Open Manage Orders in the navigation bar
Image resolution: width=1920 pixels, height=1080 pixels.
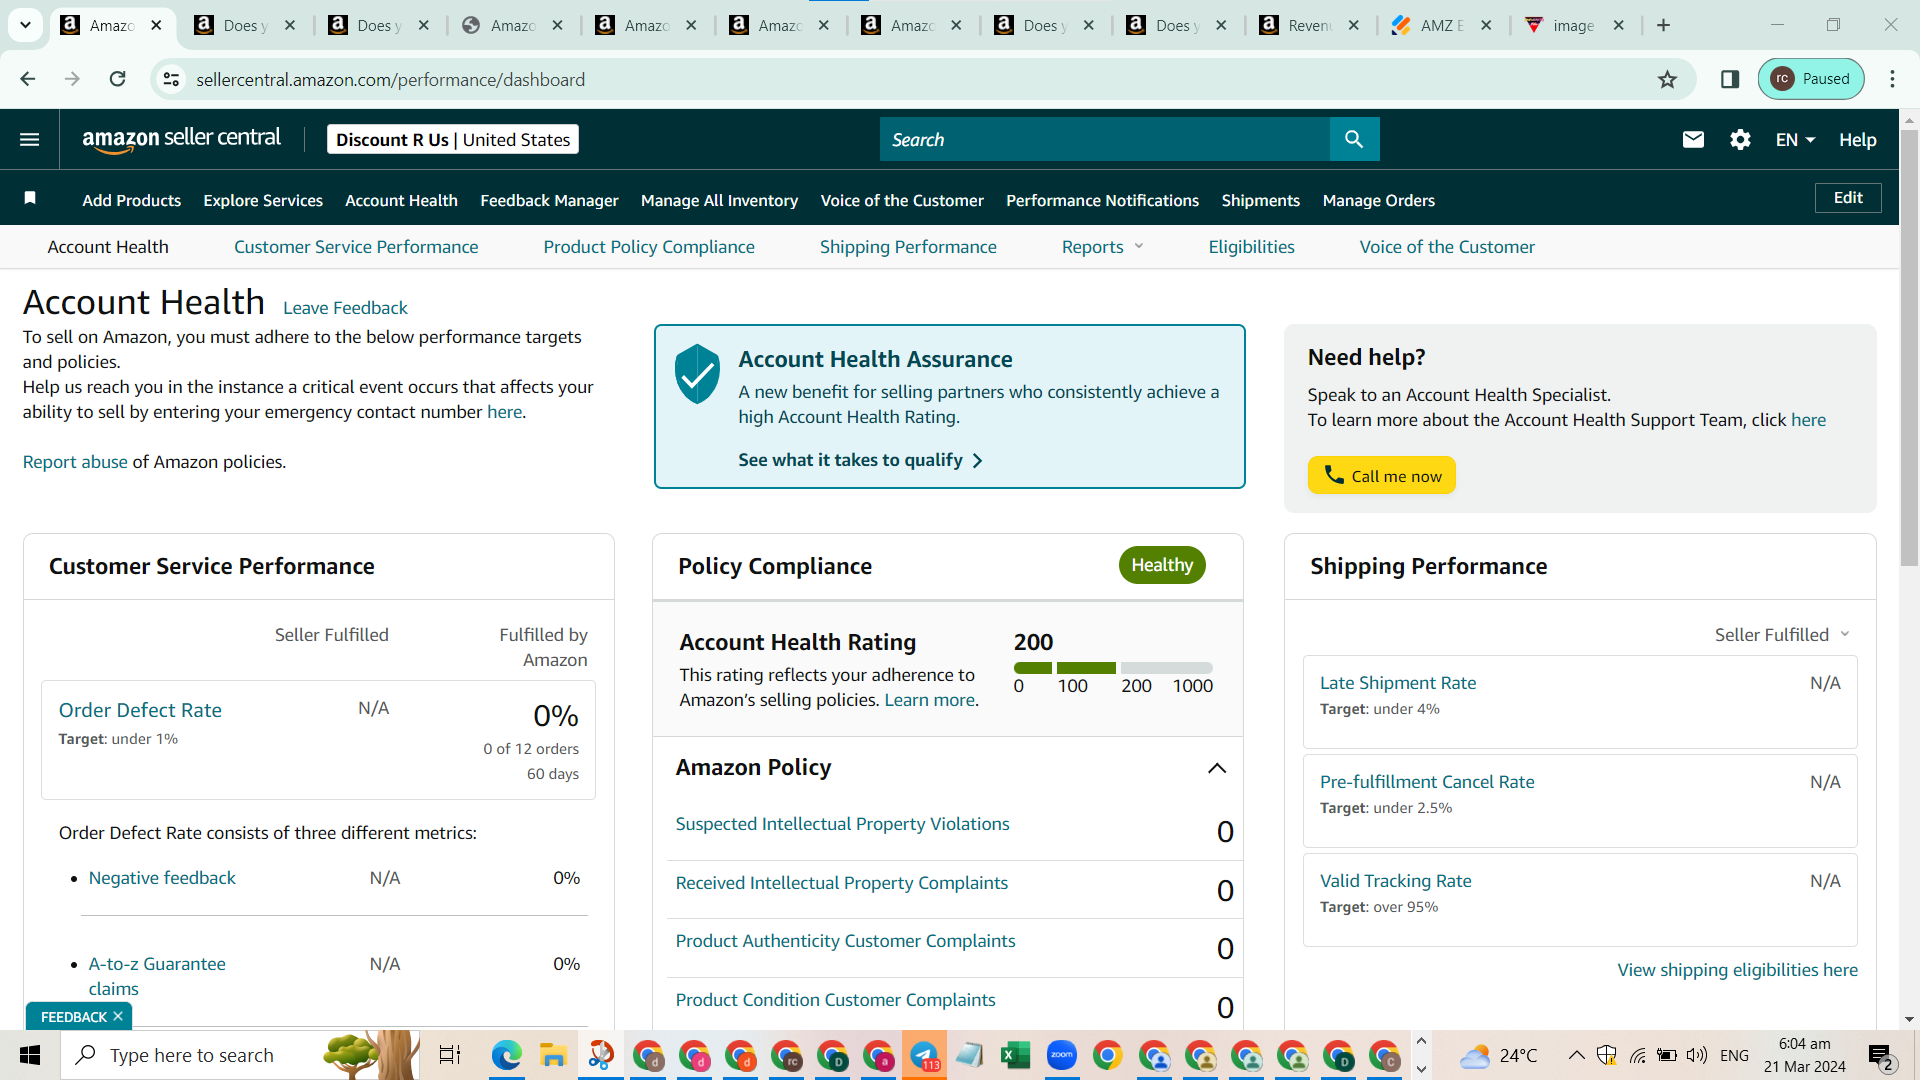[1379, 200]
